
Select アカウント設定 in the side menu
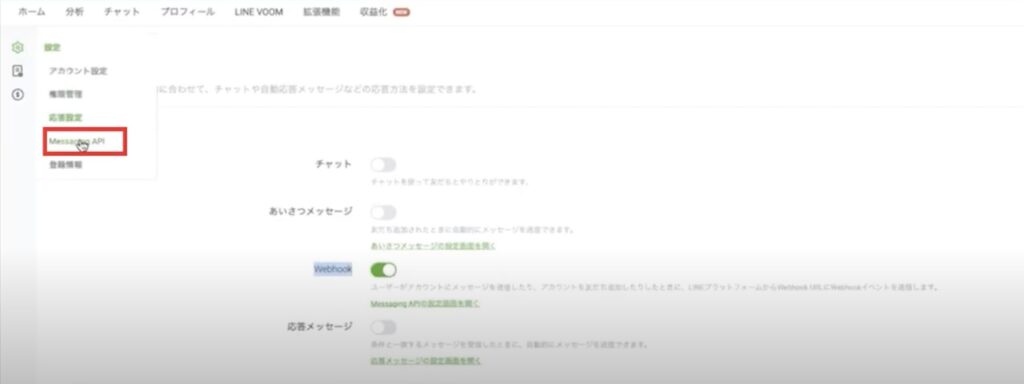[78, 71]
